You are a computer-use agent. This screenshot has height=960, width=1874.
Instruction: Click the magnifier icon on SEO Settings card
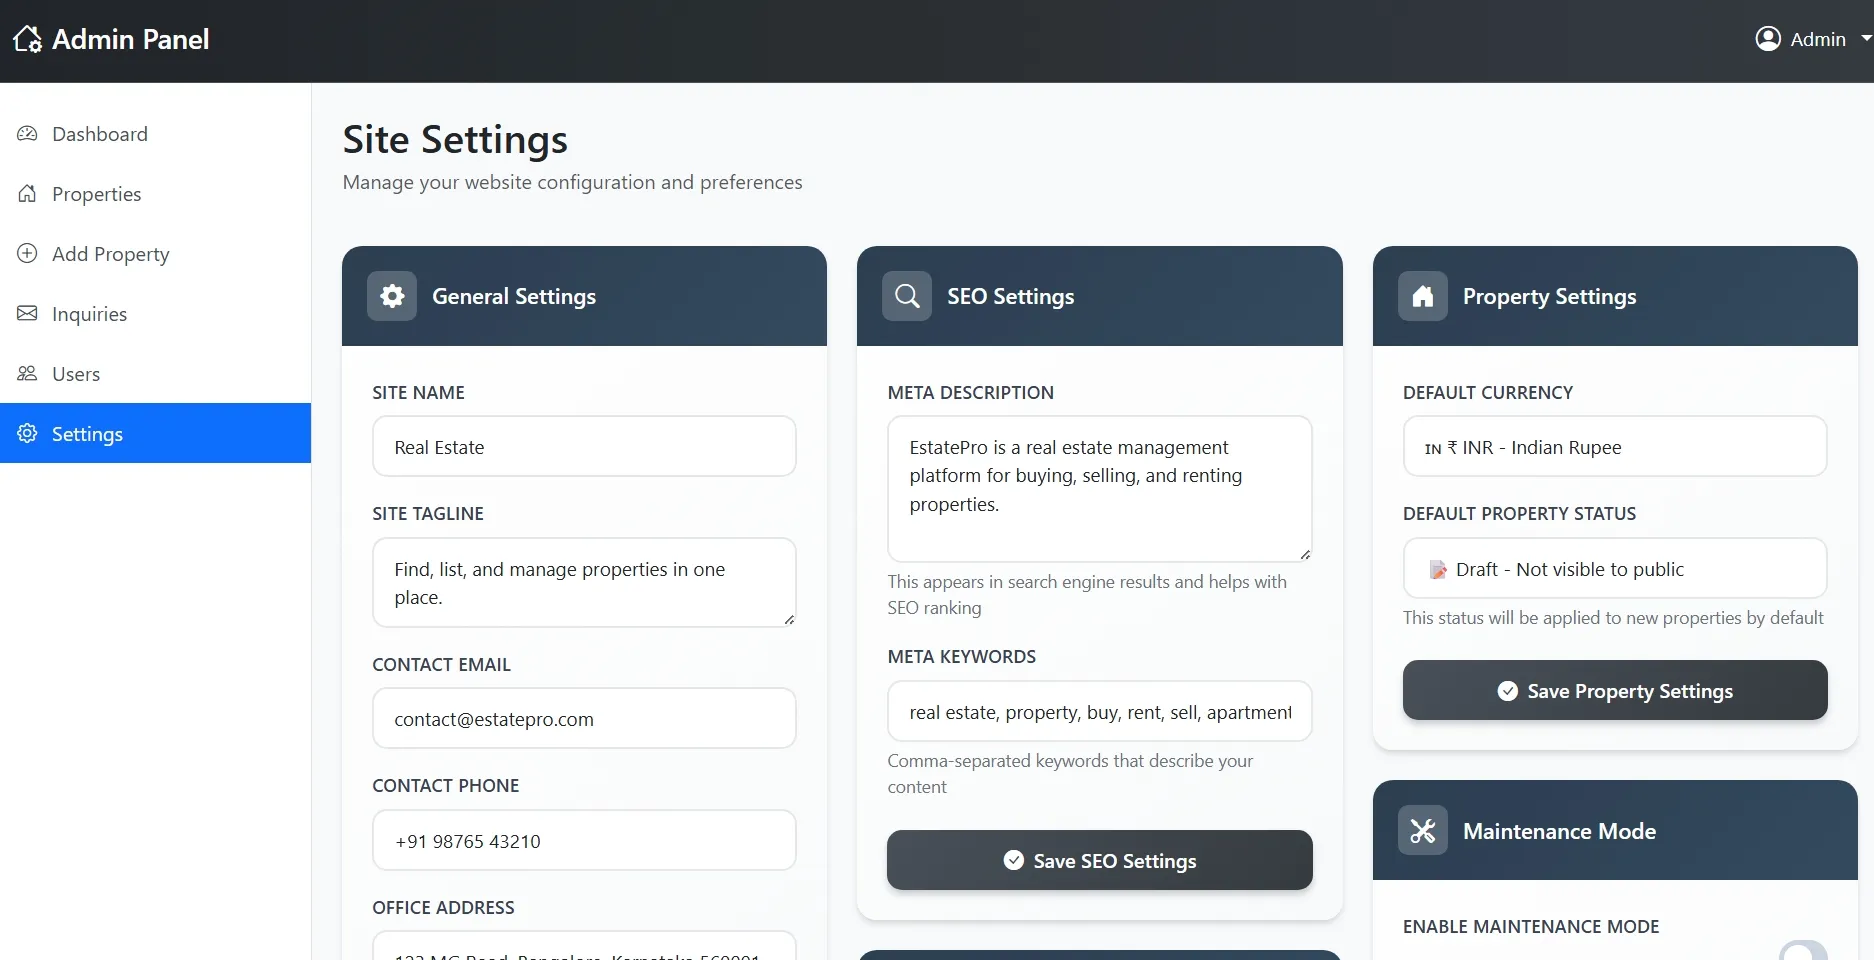(906, 296)
